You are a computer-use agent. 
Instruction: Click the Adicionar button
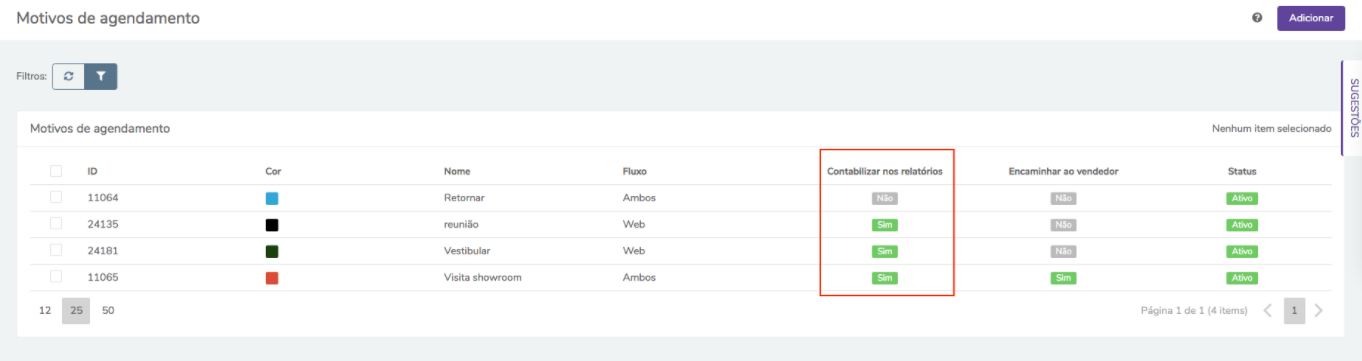coord(1311,18)
